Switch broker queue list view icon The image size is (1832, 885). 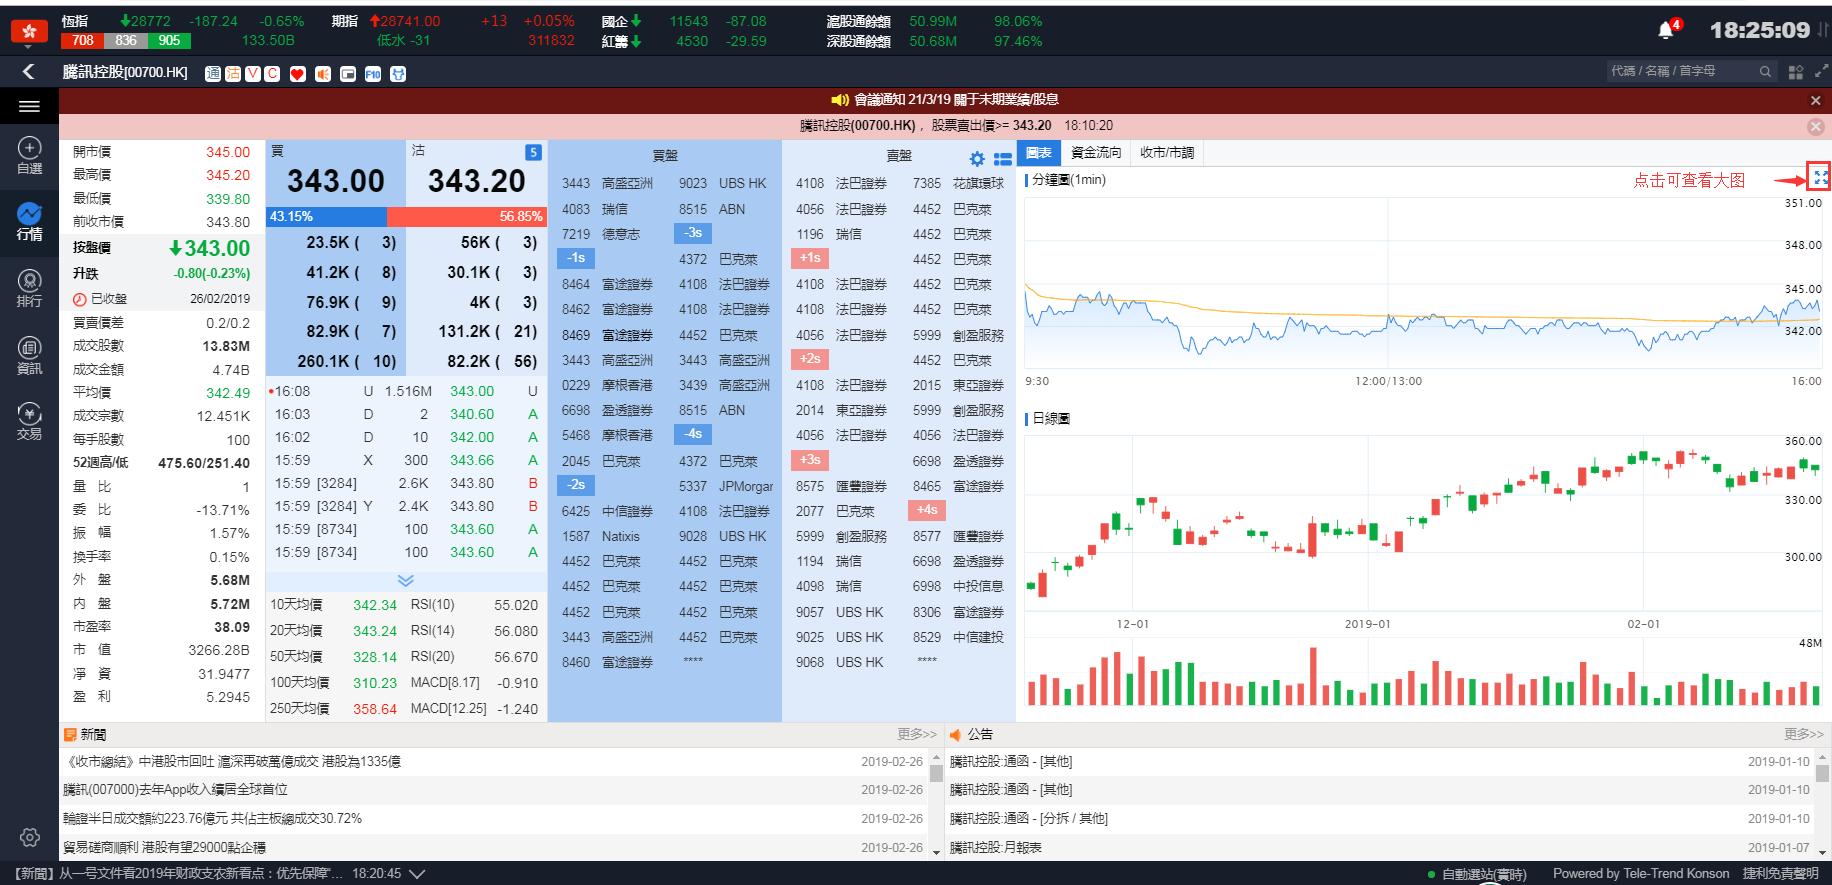(1003, 159)
